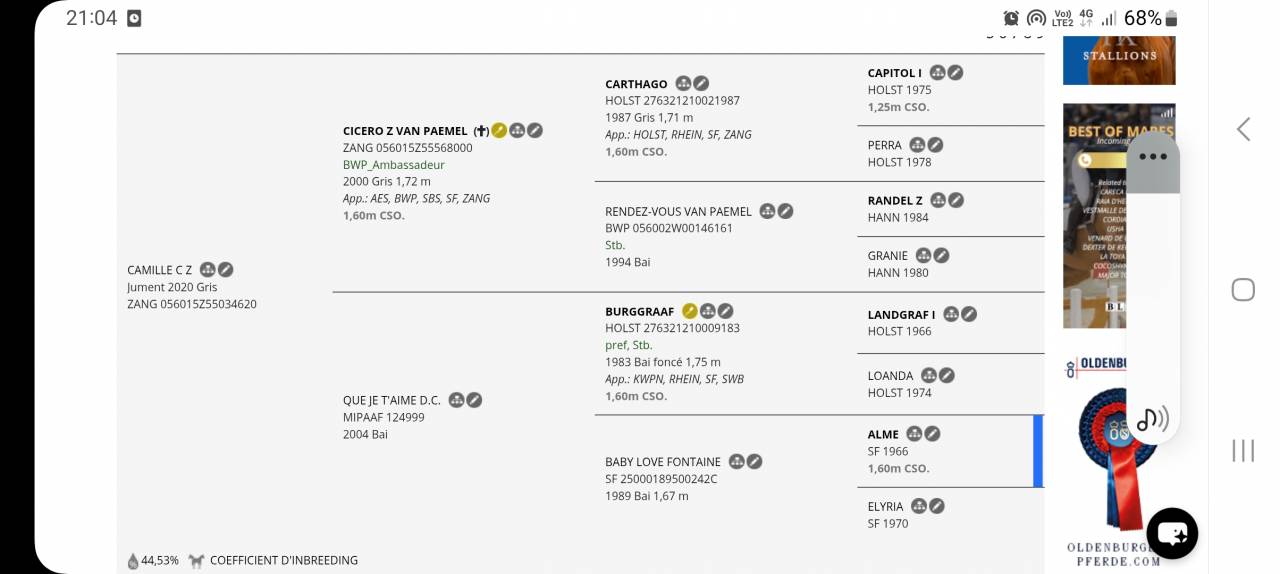This screenshot has width=1280, height=574.
Task: Click the gold badge icon beside Cicero Z van Paemel
Action: (x=499, y=131)
